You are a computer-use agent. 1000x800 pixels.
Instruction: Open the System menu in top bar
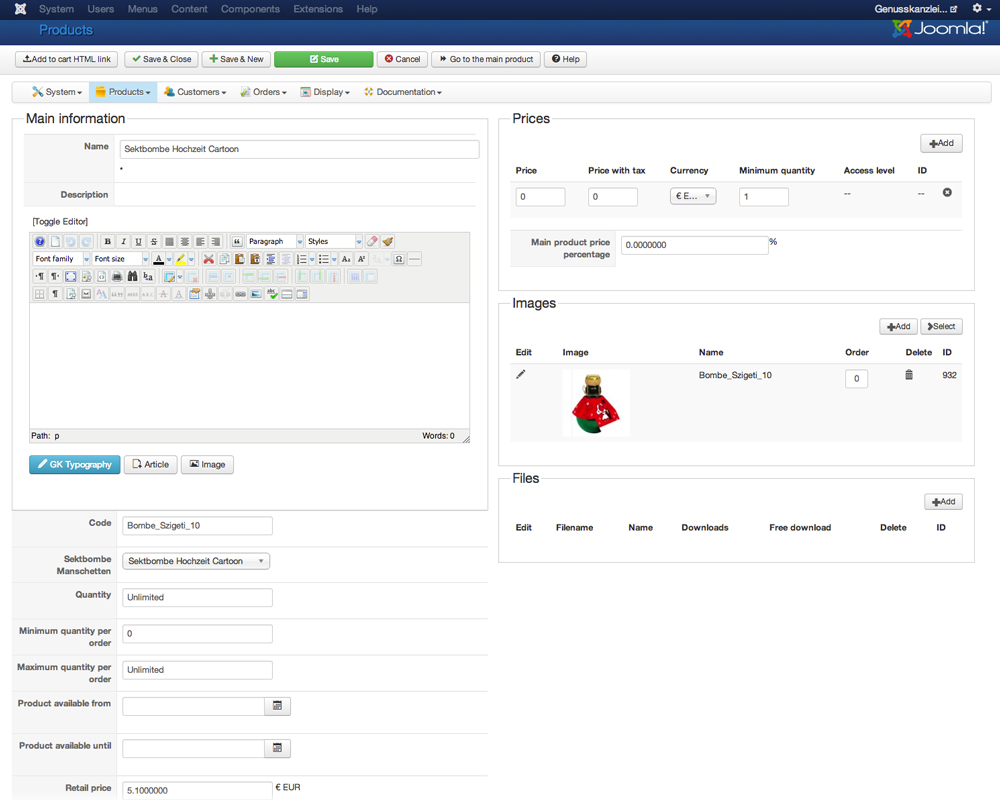click(x=56, y=9)
